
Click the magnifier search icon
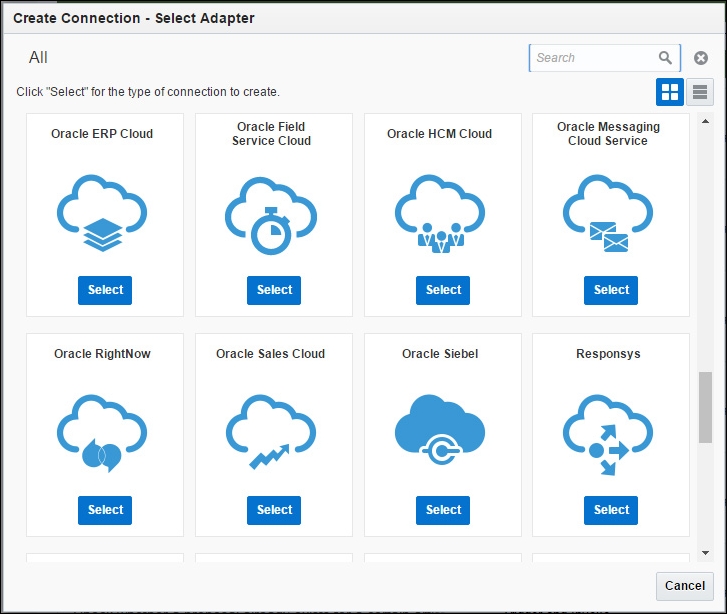coord(665,58)
